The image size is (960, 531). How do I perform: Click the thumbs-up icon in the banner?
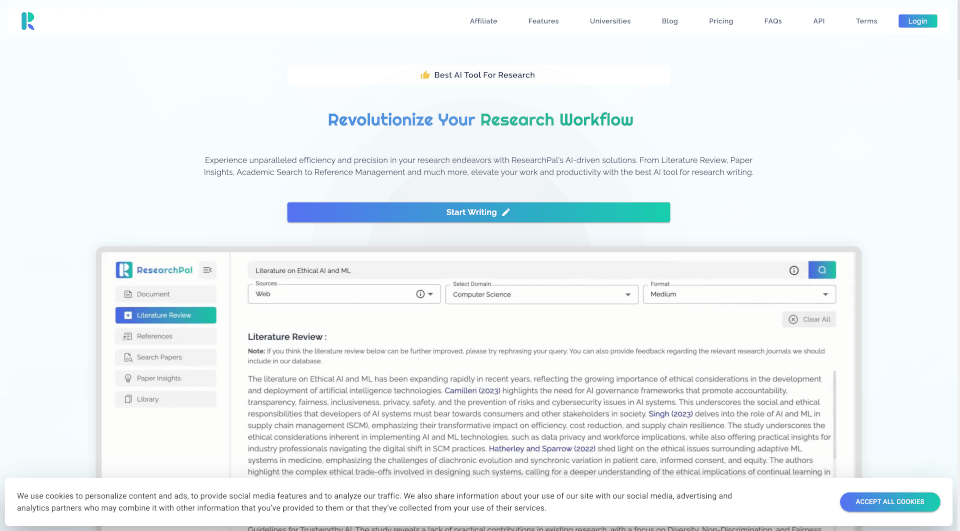[425, 75]
